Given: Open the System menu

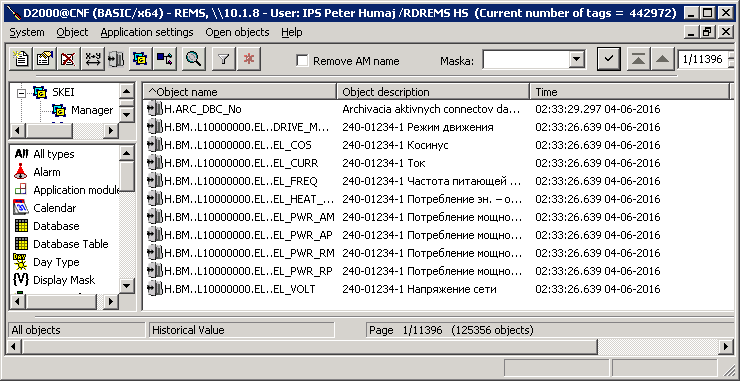Looking at the screenshot, I should coord(27,33).
